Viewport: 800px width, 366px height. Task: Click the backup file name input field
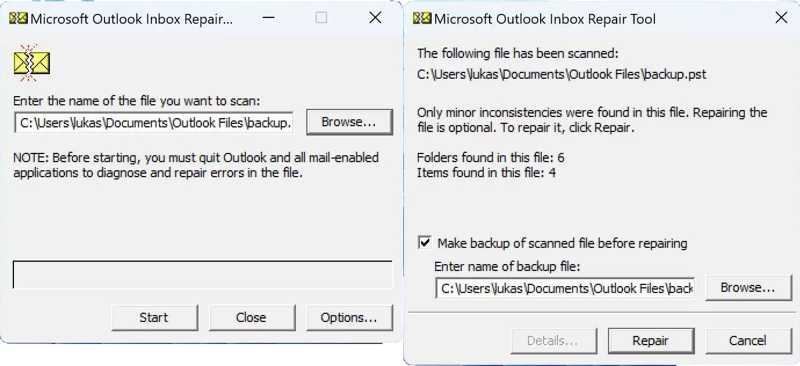[x=565, y=288]
